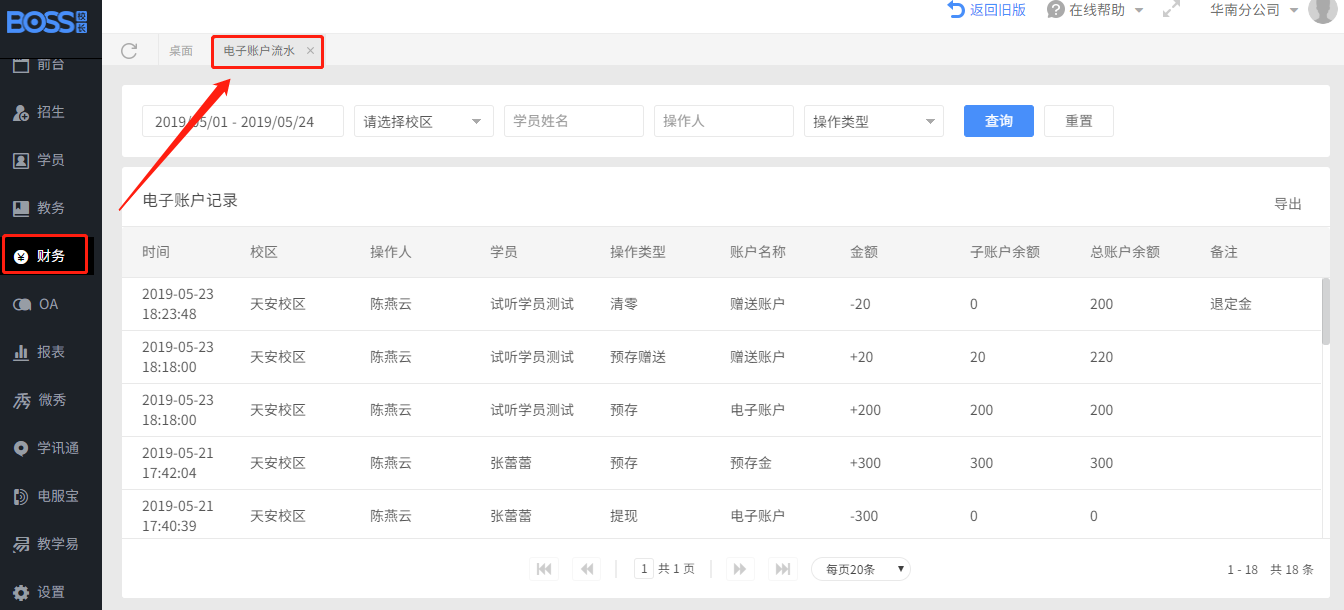Open the 报表 bar chart icon
This screenshot has width=1344, height=610.
pyautogui.click(x=21, y=352)
